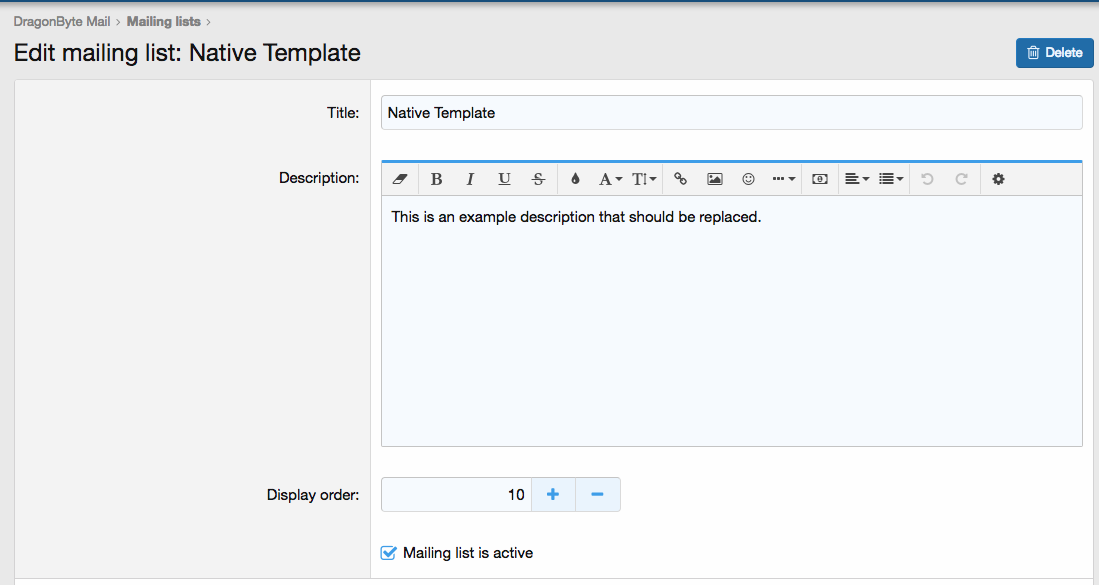The width and height of the screenshot is (1099, 585).
Task: Open the text color droplet tool
Action: [575, 179]
